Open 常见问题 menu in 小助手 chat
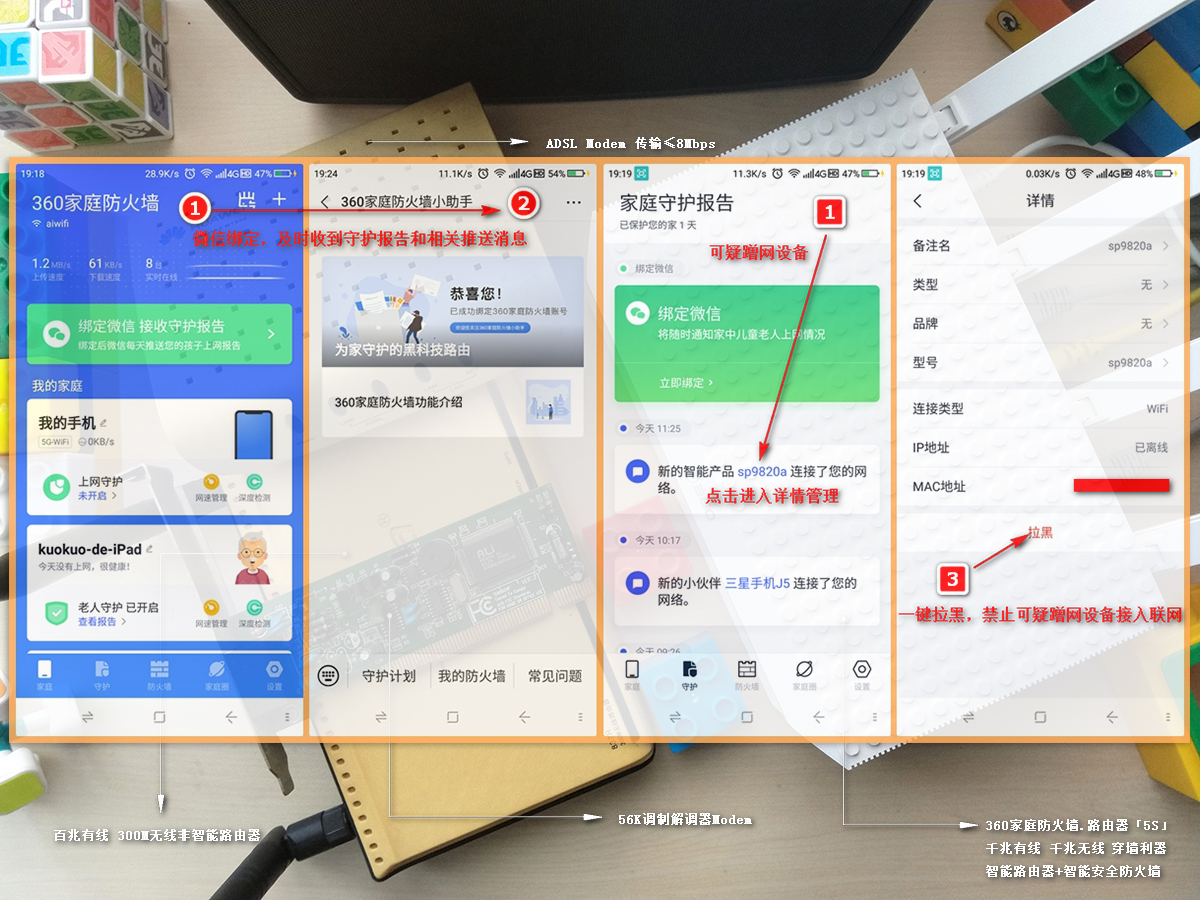The image size is (1200, 900). (x=555, y=677)
